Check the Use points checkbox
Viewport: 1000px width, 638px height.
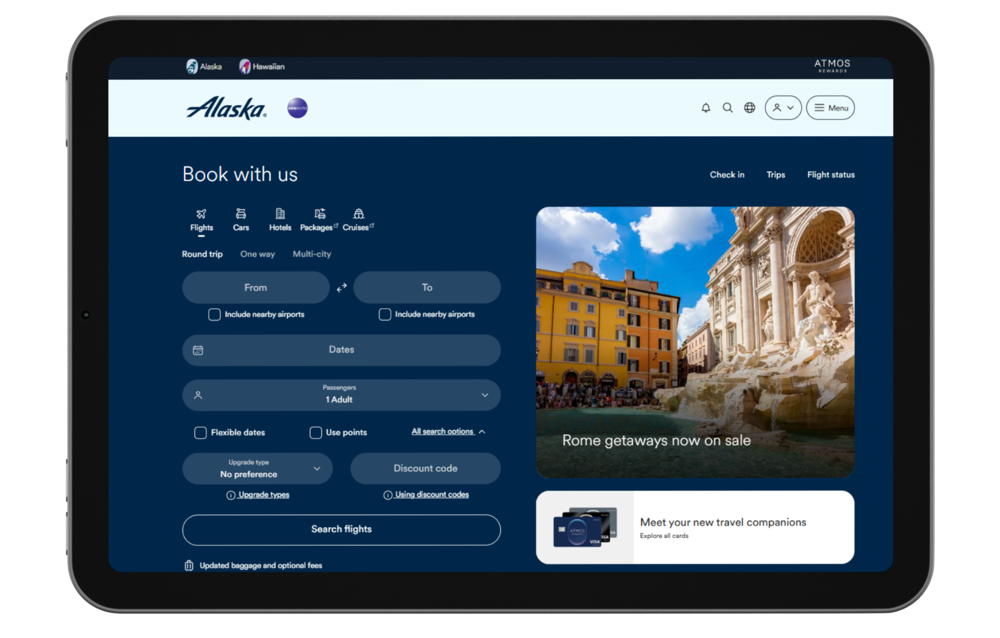tap(315, 433)
